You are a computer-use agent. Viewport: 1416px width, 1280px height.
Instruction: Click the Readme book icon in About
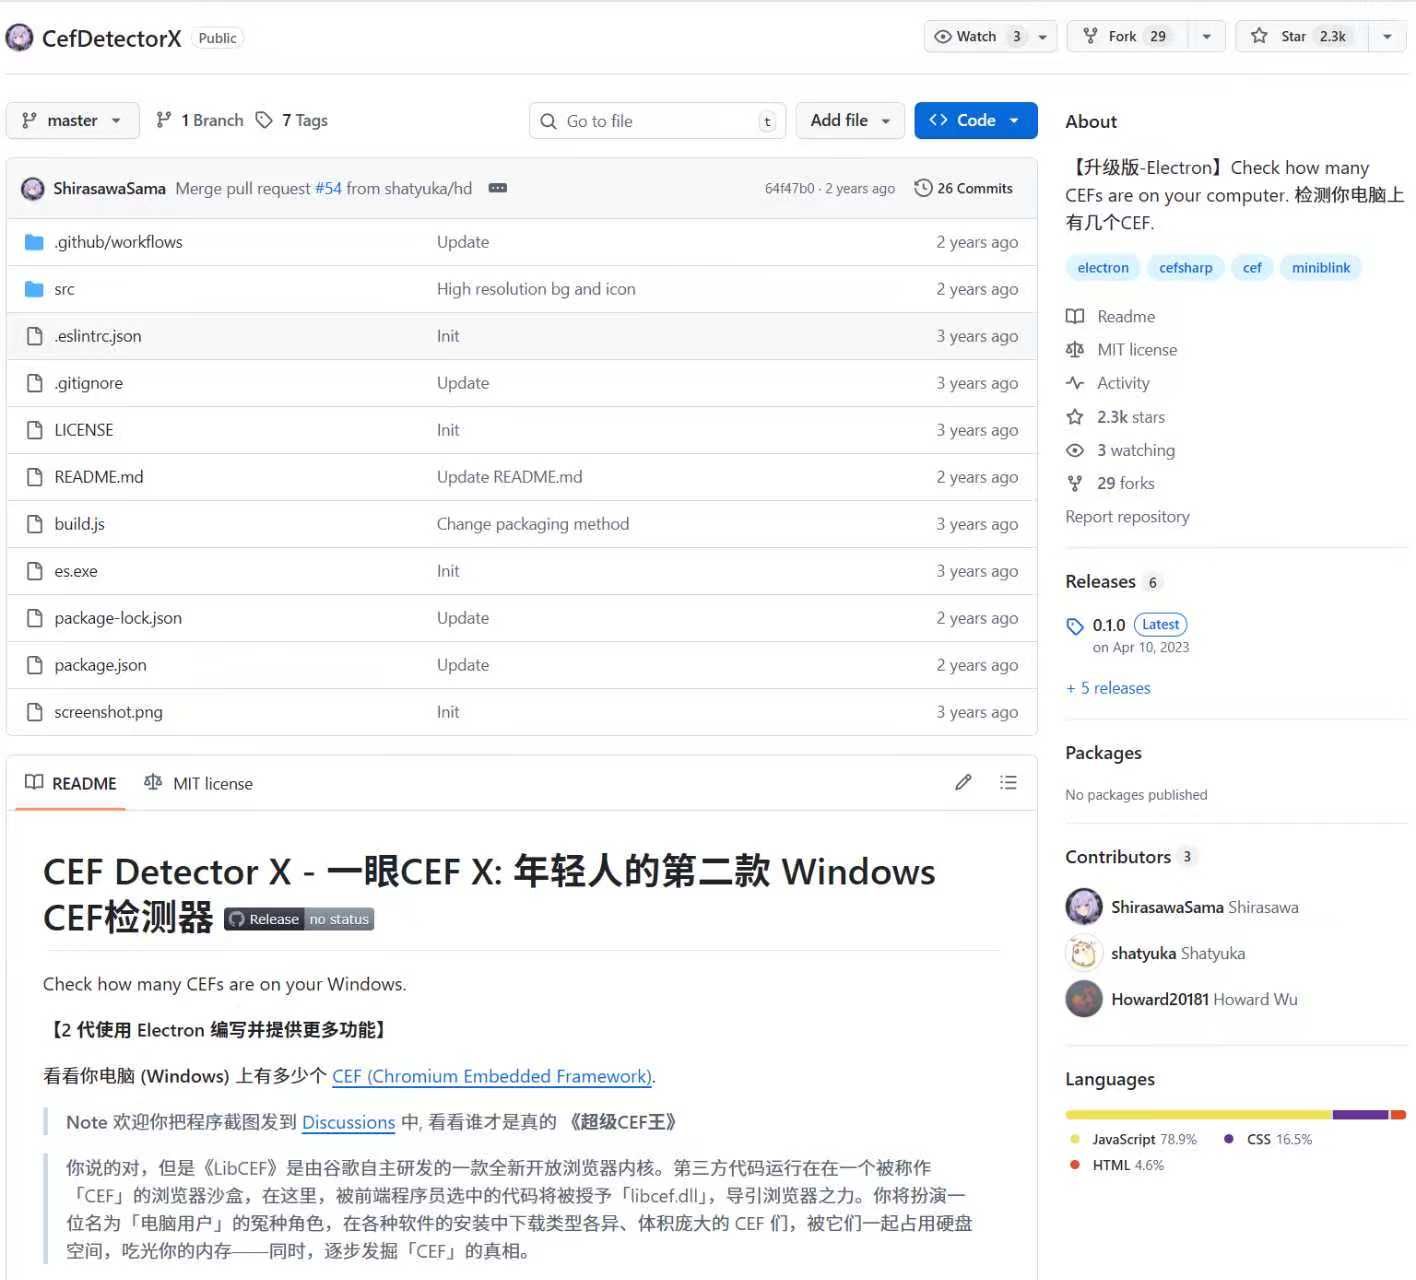coord(1075,316)
